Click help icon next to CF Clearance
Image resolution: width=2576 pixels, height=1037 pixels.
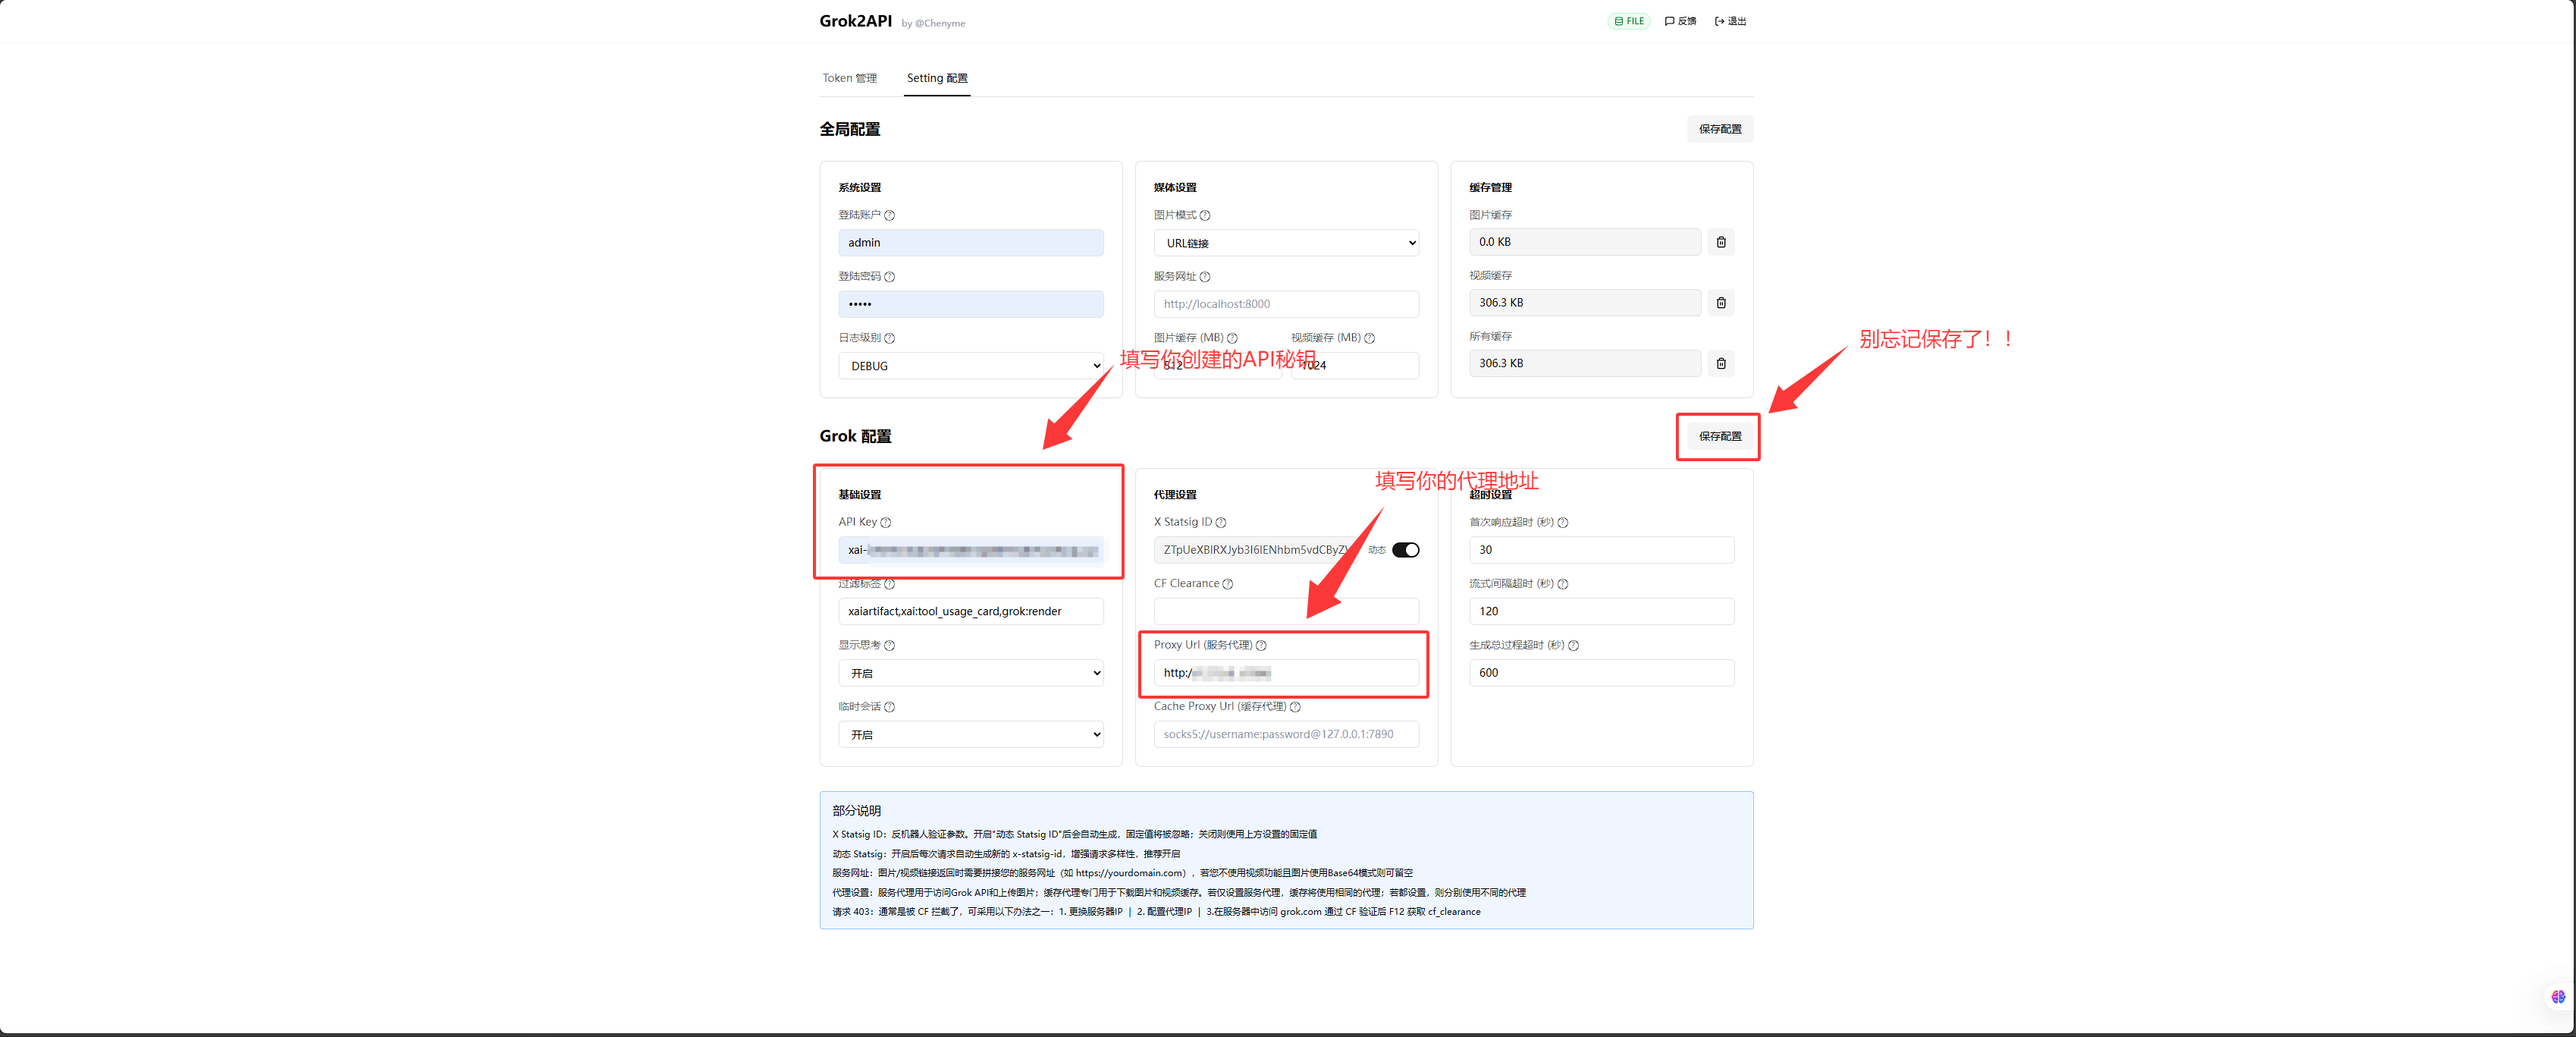click(x=1227, y=584)
